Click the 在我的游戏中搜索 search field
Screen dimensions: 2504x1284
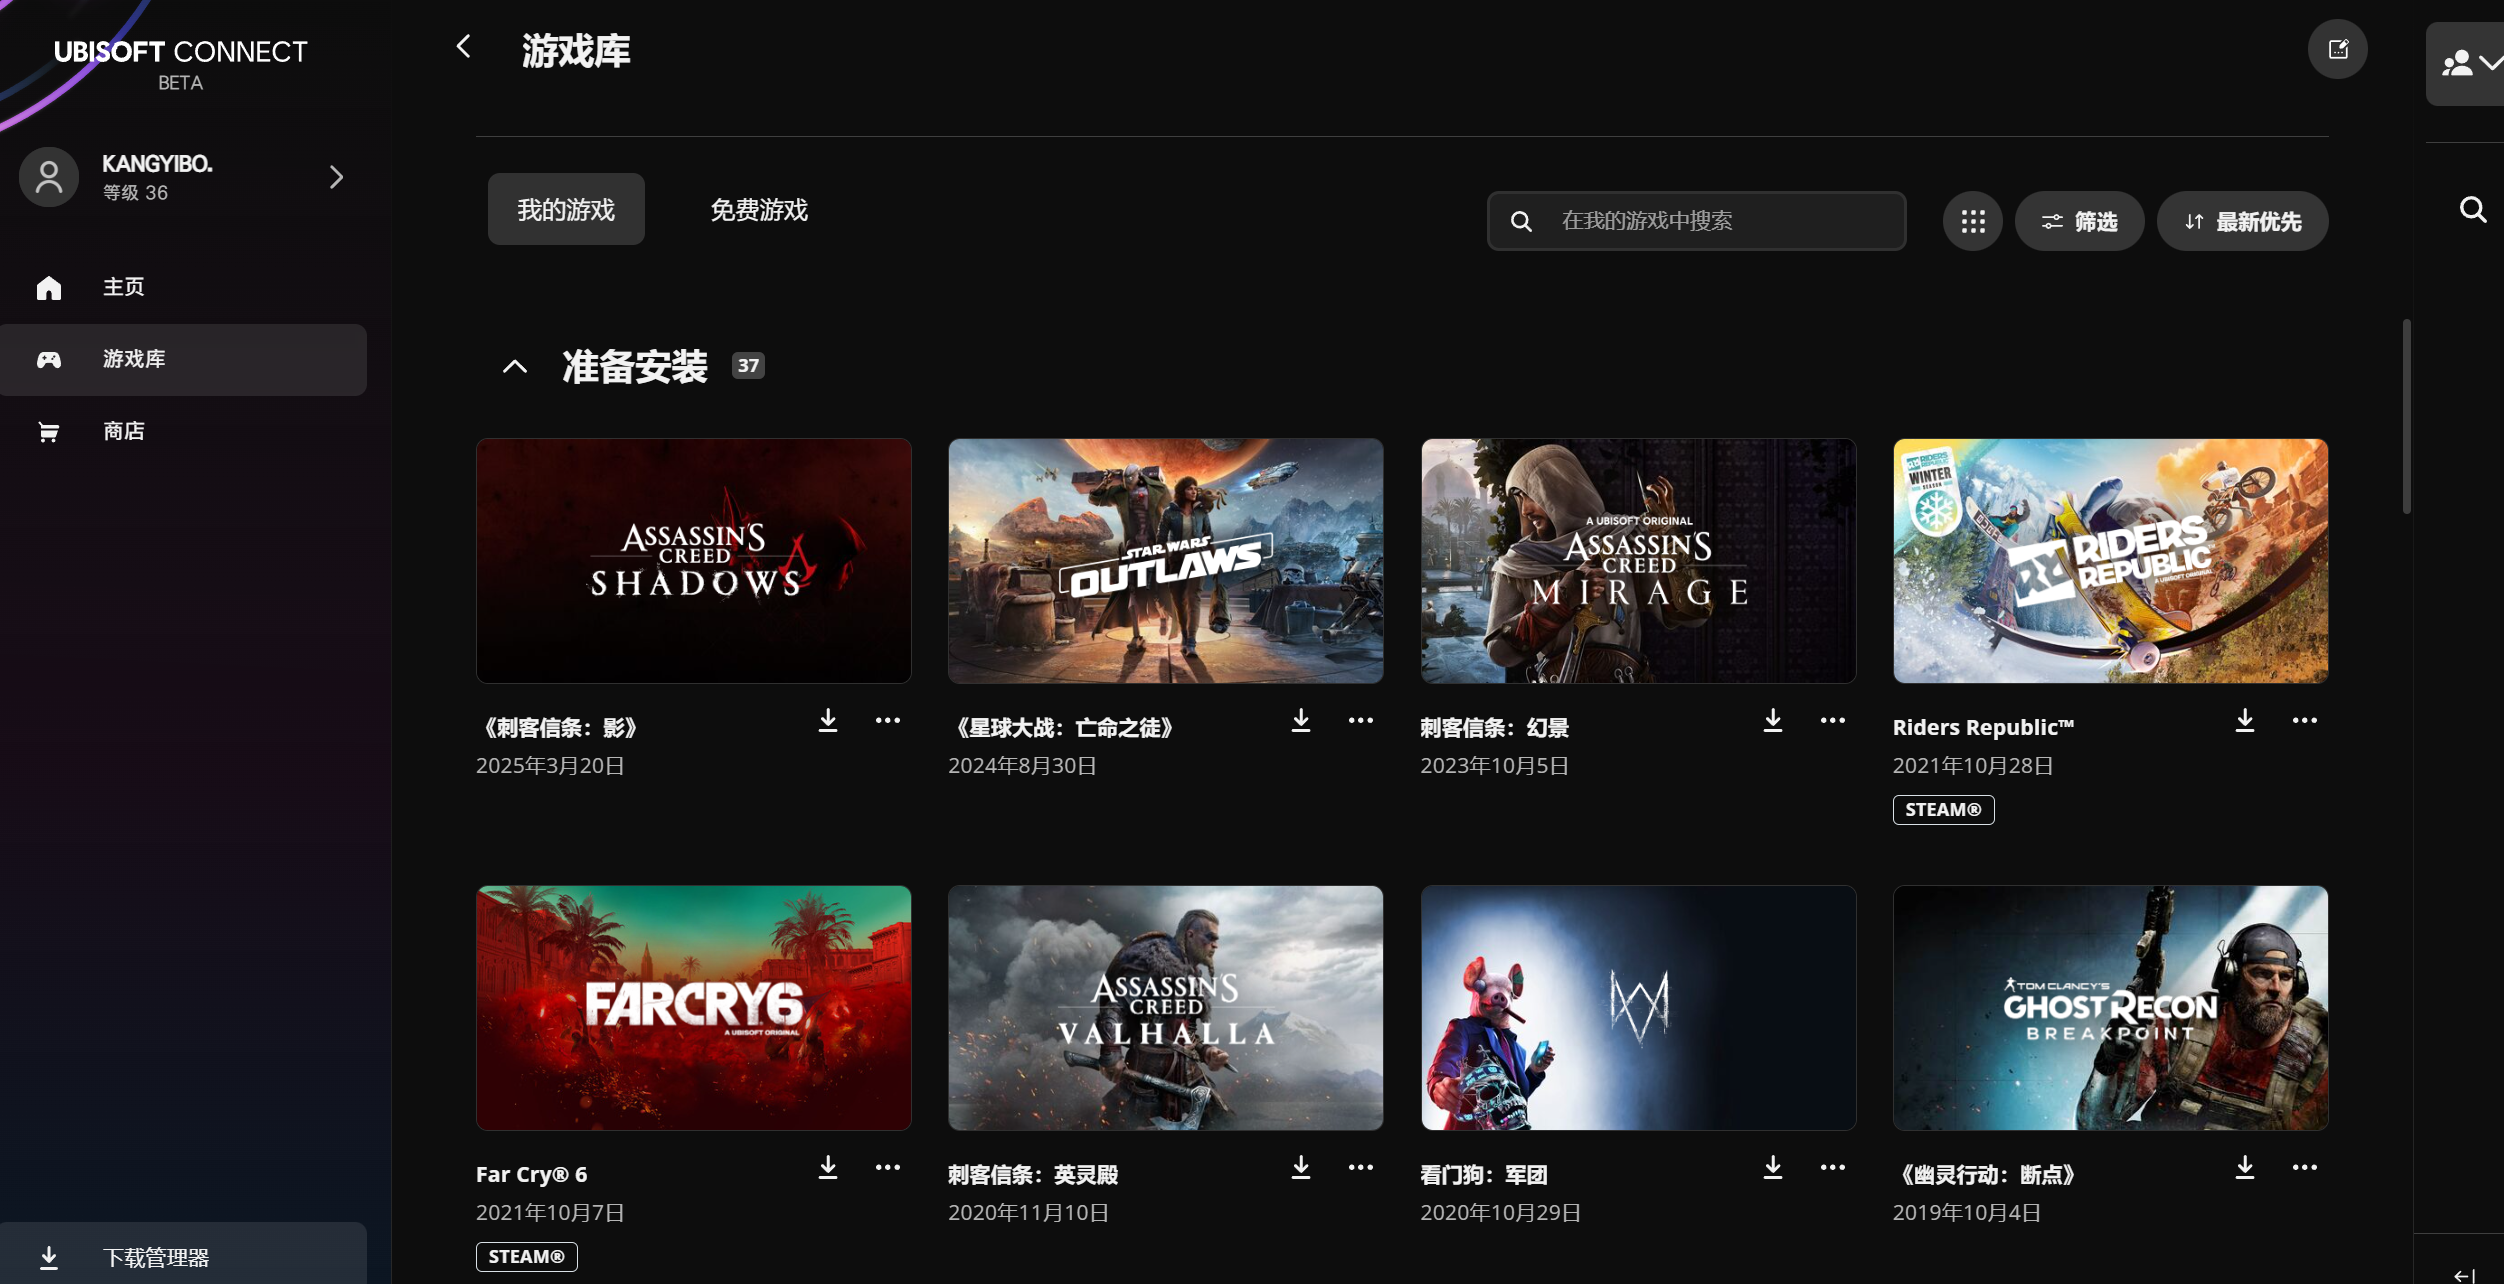pyautogui.click(x=1696, y=221)
